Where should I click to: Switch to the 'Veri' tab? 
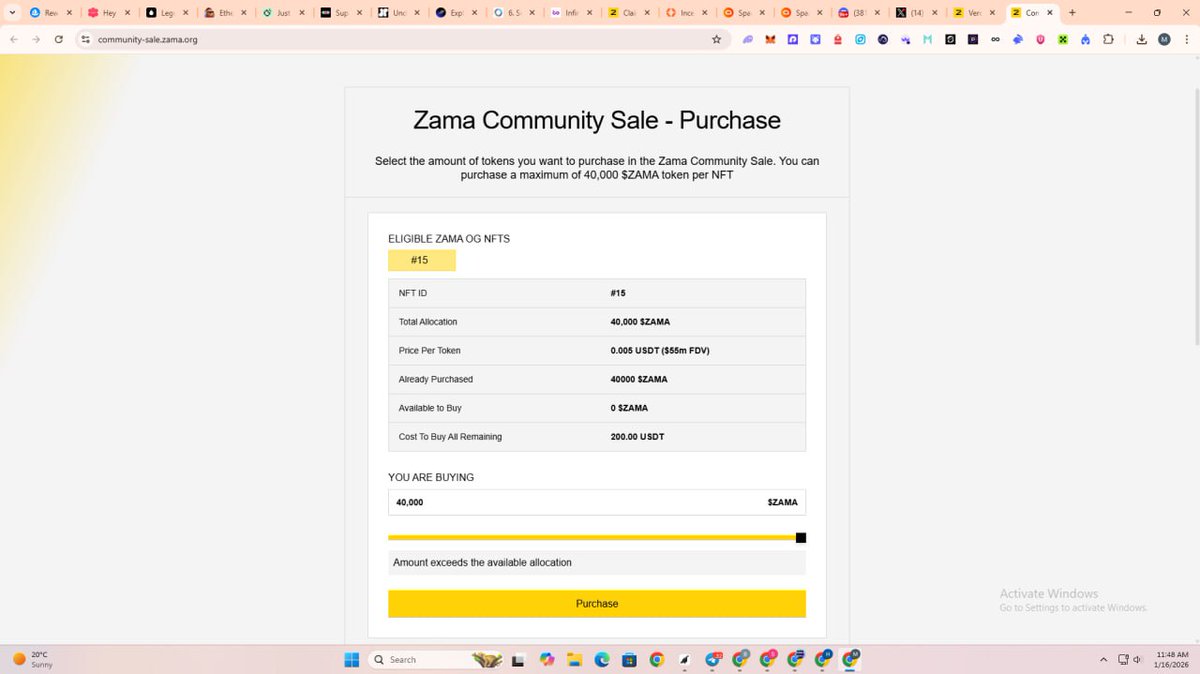[x=973, y=13]
